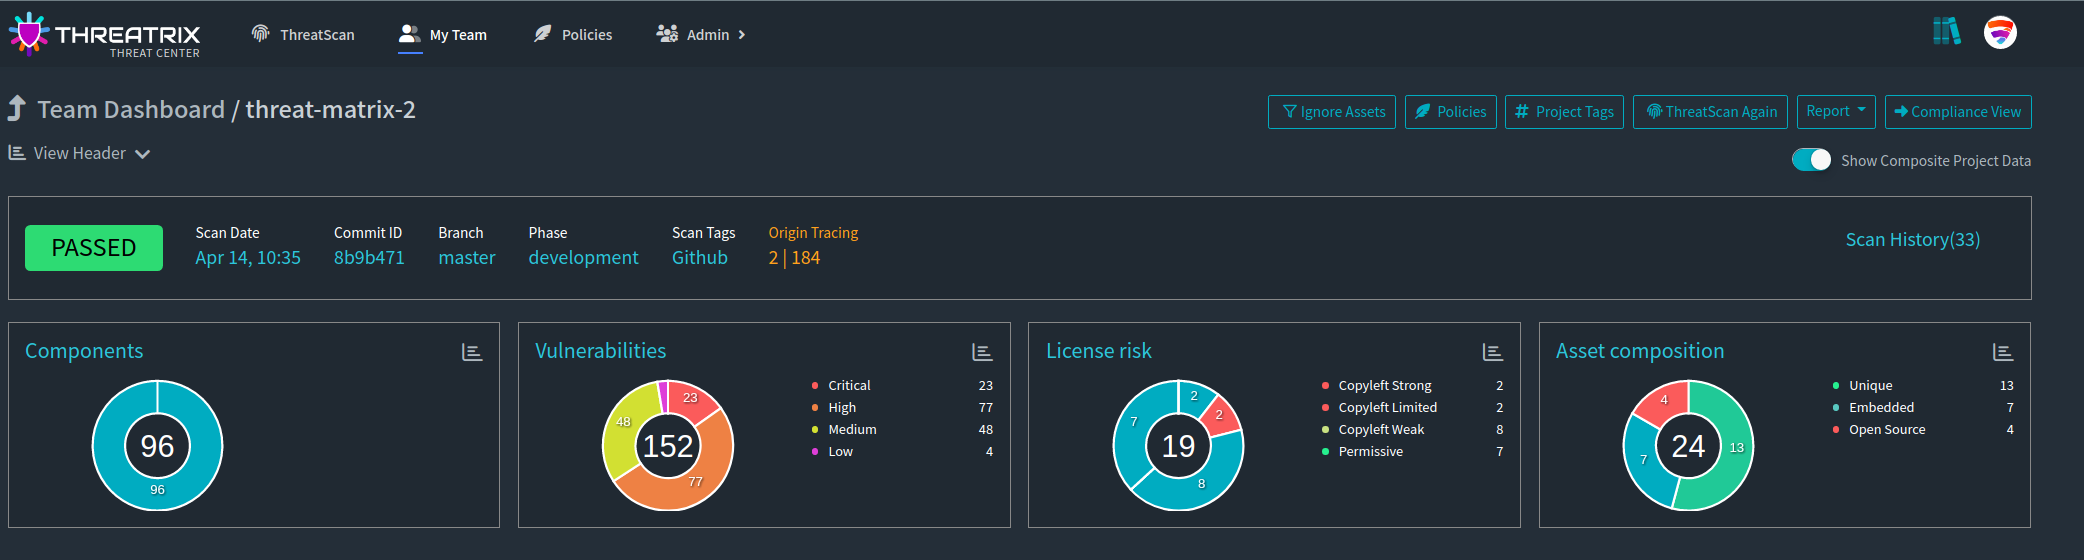Open the Components panel chart-view icon
The width and height of the screenshot is (2084, 560).
coord(472,352)
